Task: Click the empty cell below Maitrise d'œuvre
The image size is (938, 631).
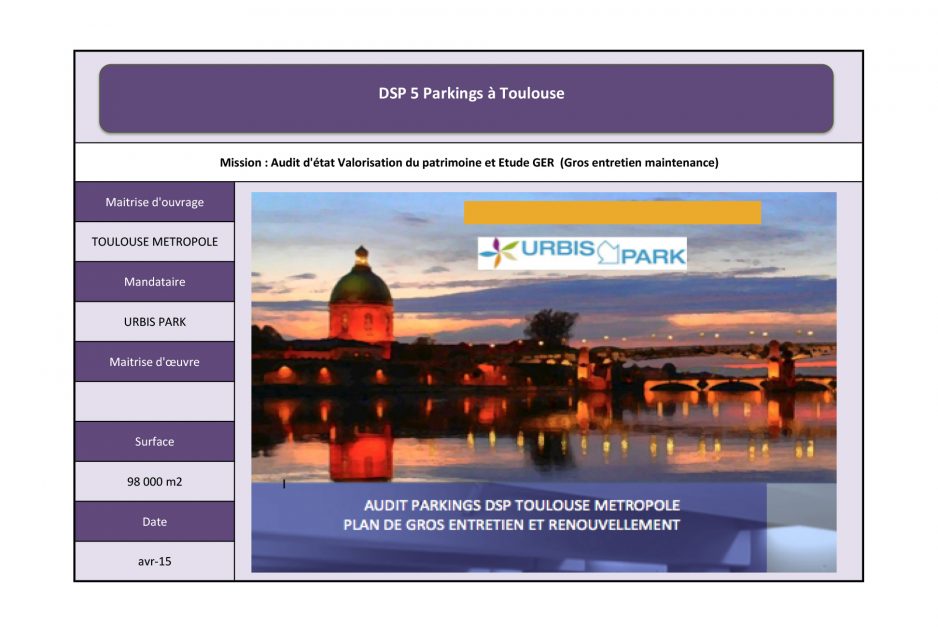Action: tap(155, 402)
